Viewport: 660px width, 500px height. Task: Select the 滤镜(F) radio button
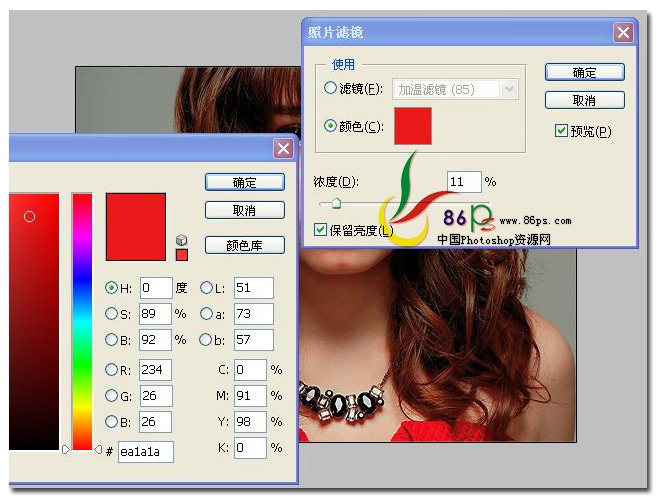click(330, 88)
